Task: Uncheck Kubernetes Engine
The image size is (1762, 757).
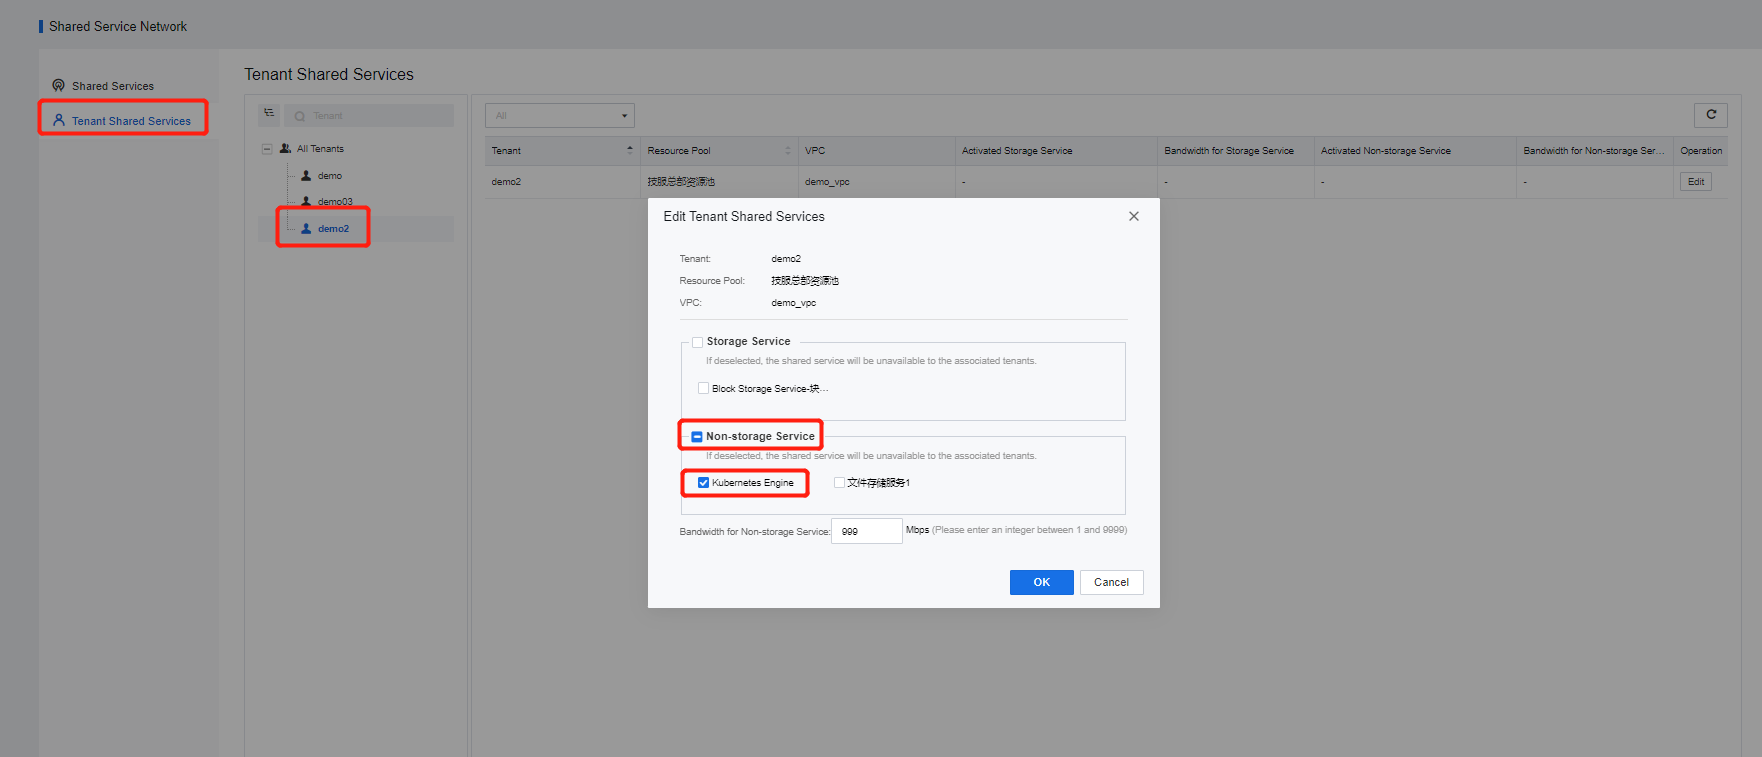Action: 703,483
